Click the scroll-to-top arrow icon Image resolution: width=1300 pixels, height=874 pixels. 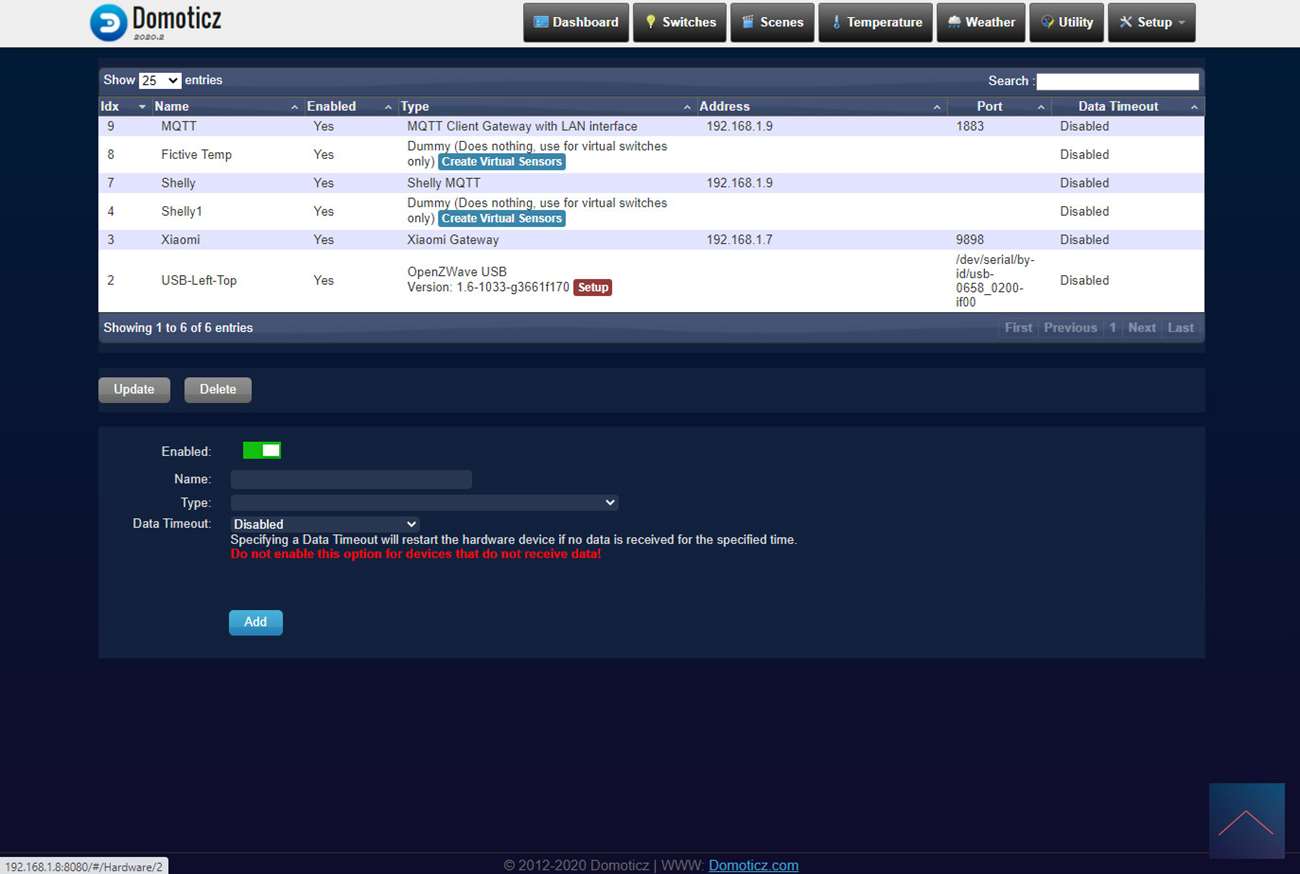1246,821
